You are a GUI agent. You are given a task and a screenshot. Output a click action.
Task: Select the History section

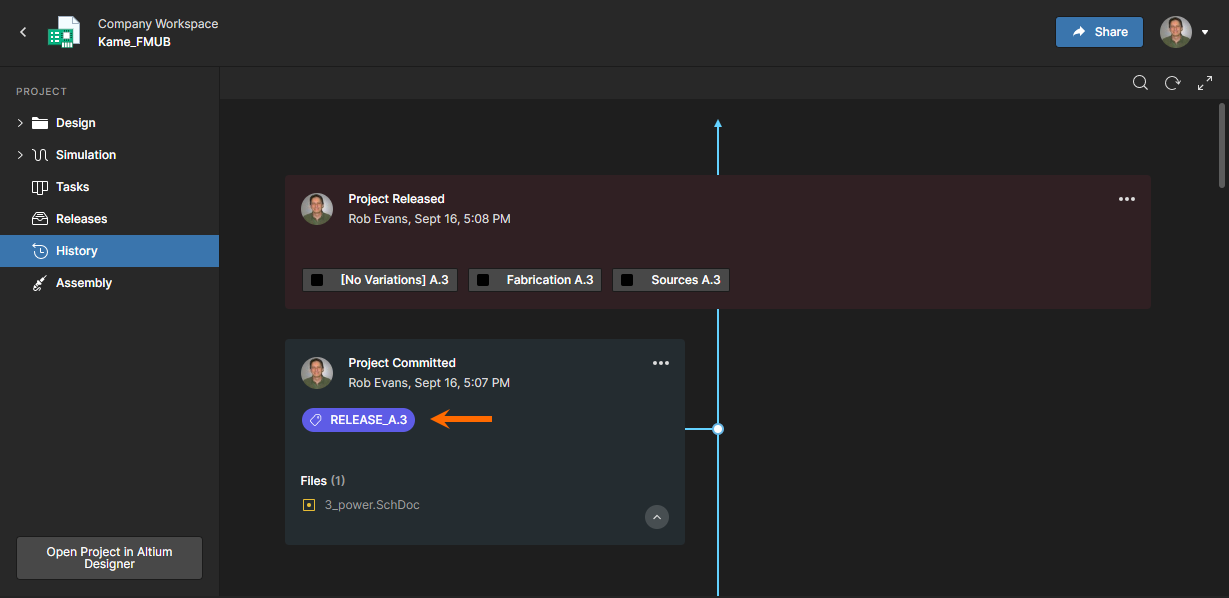(x=109, y=251)
